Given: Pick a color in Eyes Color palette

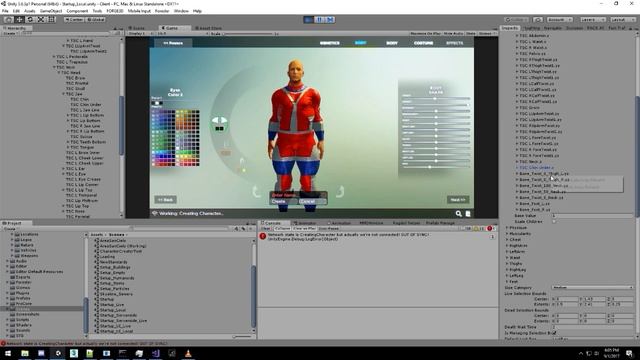Looking at the screenshot, I should click(x=176, y=138).
